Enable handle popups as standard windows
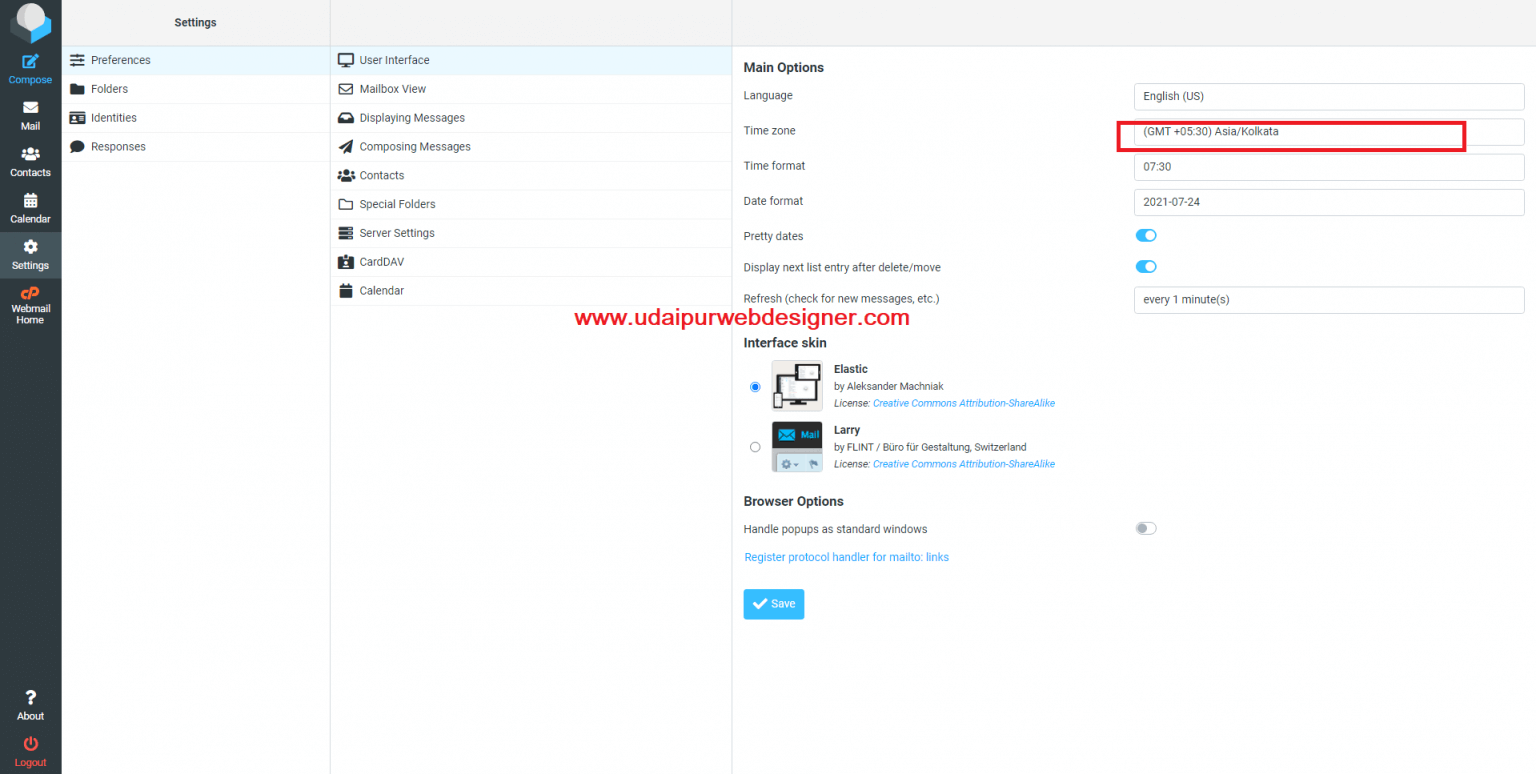 1145,529
